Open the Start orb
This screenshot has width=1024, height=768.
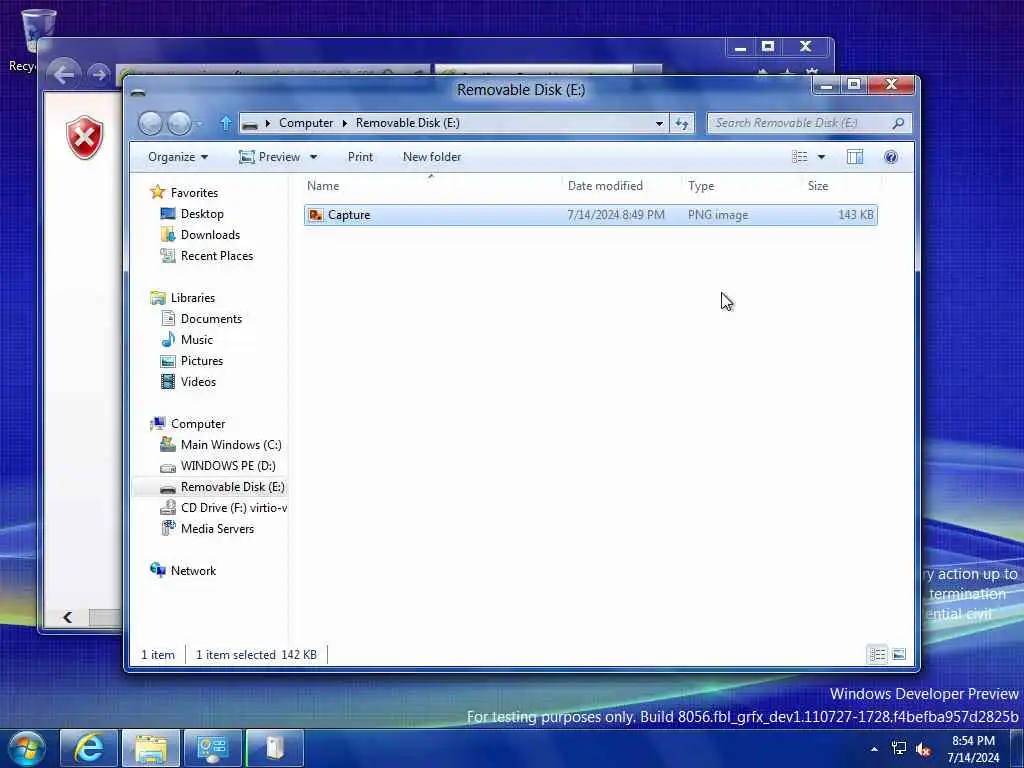(x=27, y=748)
